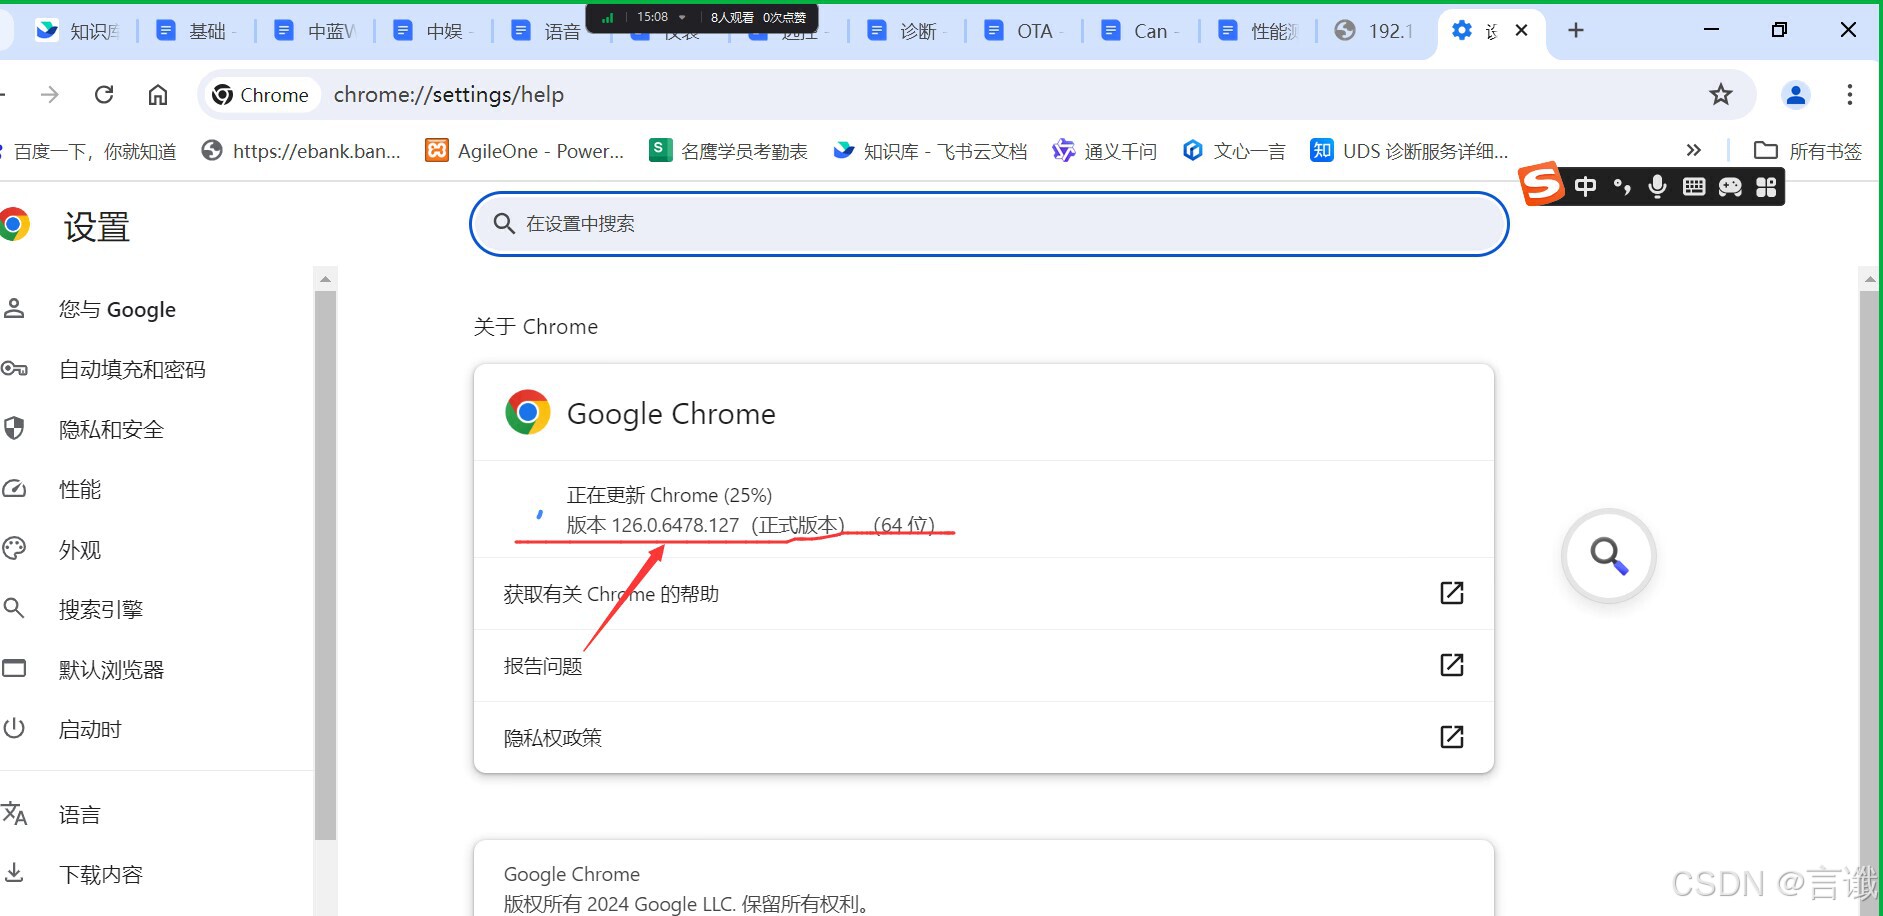This screenshot has width=1883, height=916.
Task: Toggle Sogou Chinese/English mode 中 icon
Action: (x=1585, y=187)
